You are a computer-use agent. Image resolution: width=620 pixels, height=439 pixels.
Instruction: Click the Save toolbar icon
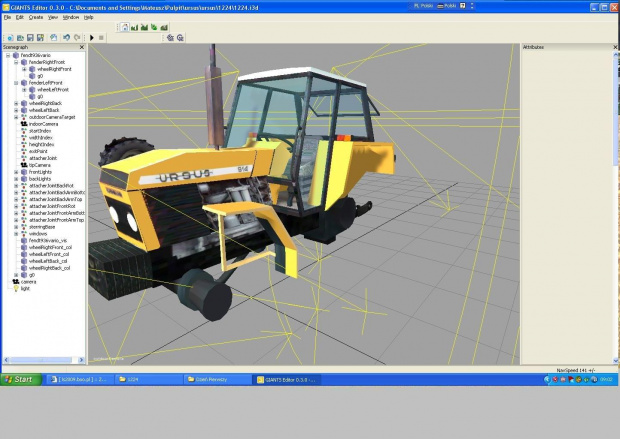[x=30, y=38]
